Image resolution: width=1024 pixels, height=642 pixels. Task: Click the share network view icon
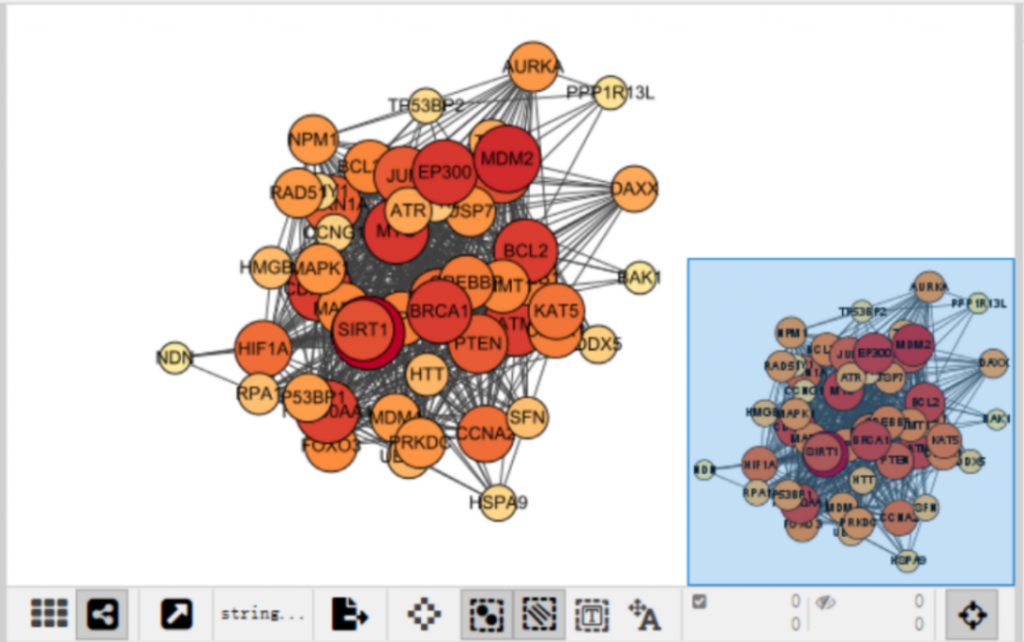102,613
